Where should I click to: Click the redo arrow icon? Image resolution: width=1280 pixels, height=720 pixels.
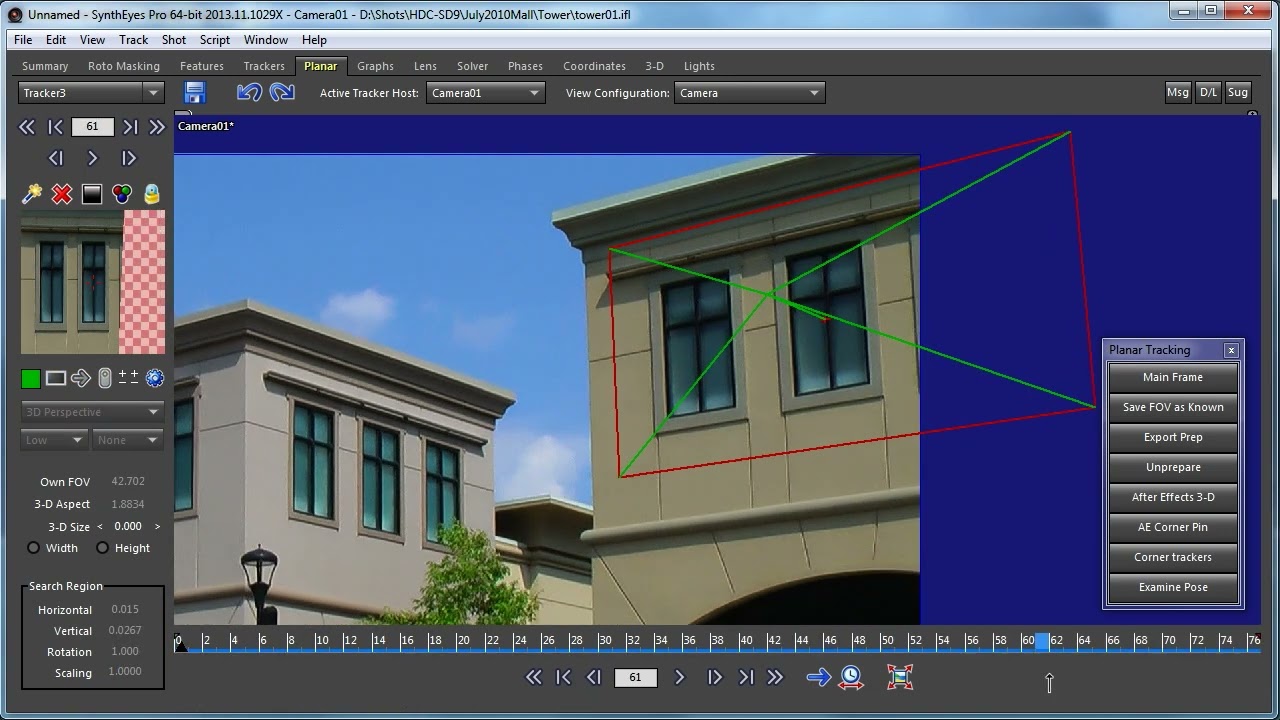pos(282,92)
